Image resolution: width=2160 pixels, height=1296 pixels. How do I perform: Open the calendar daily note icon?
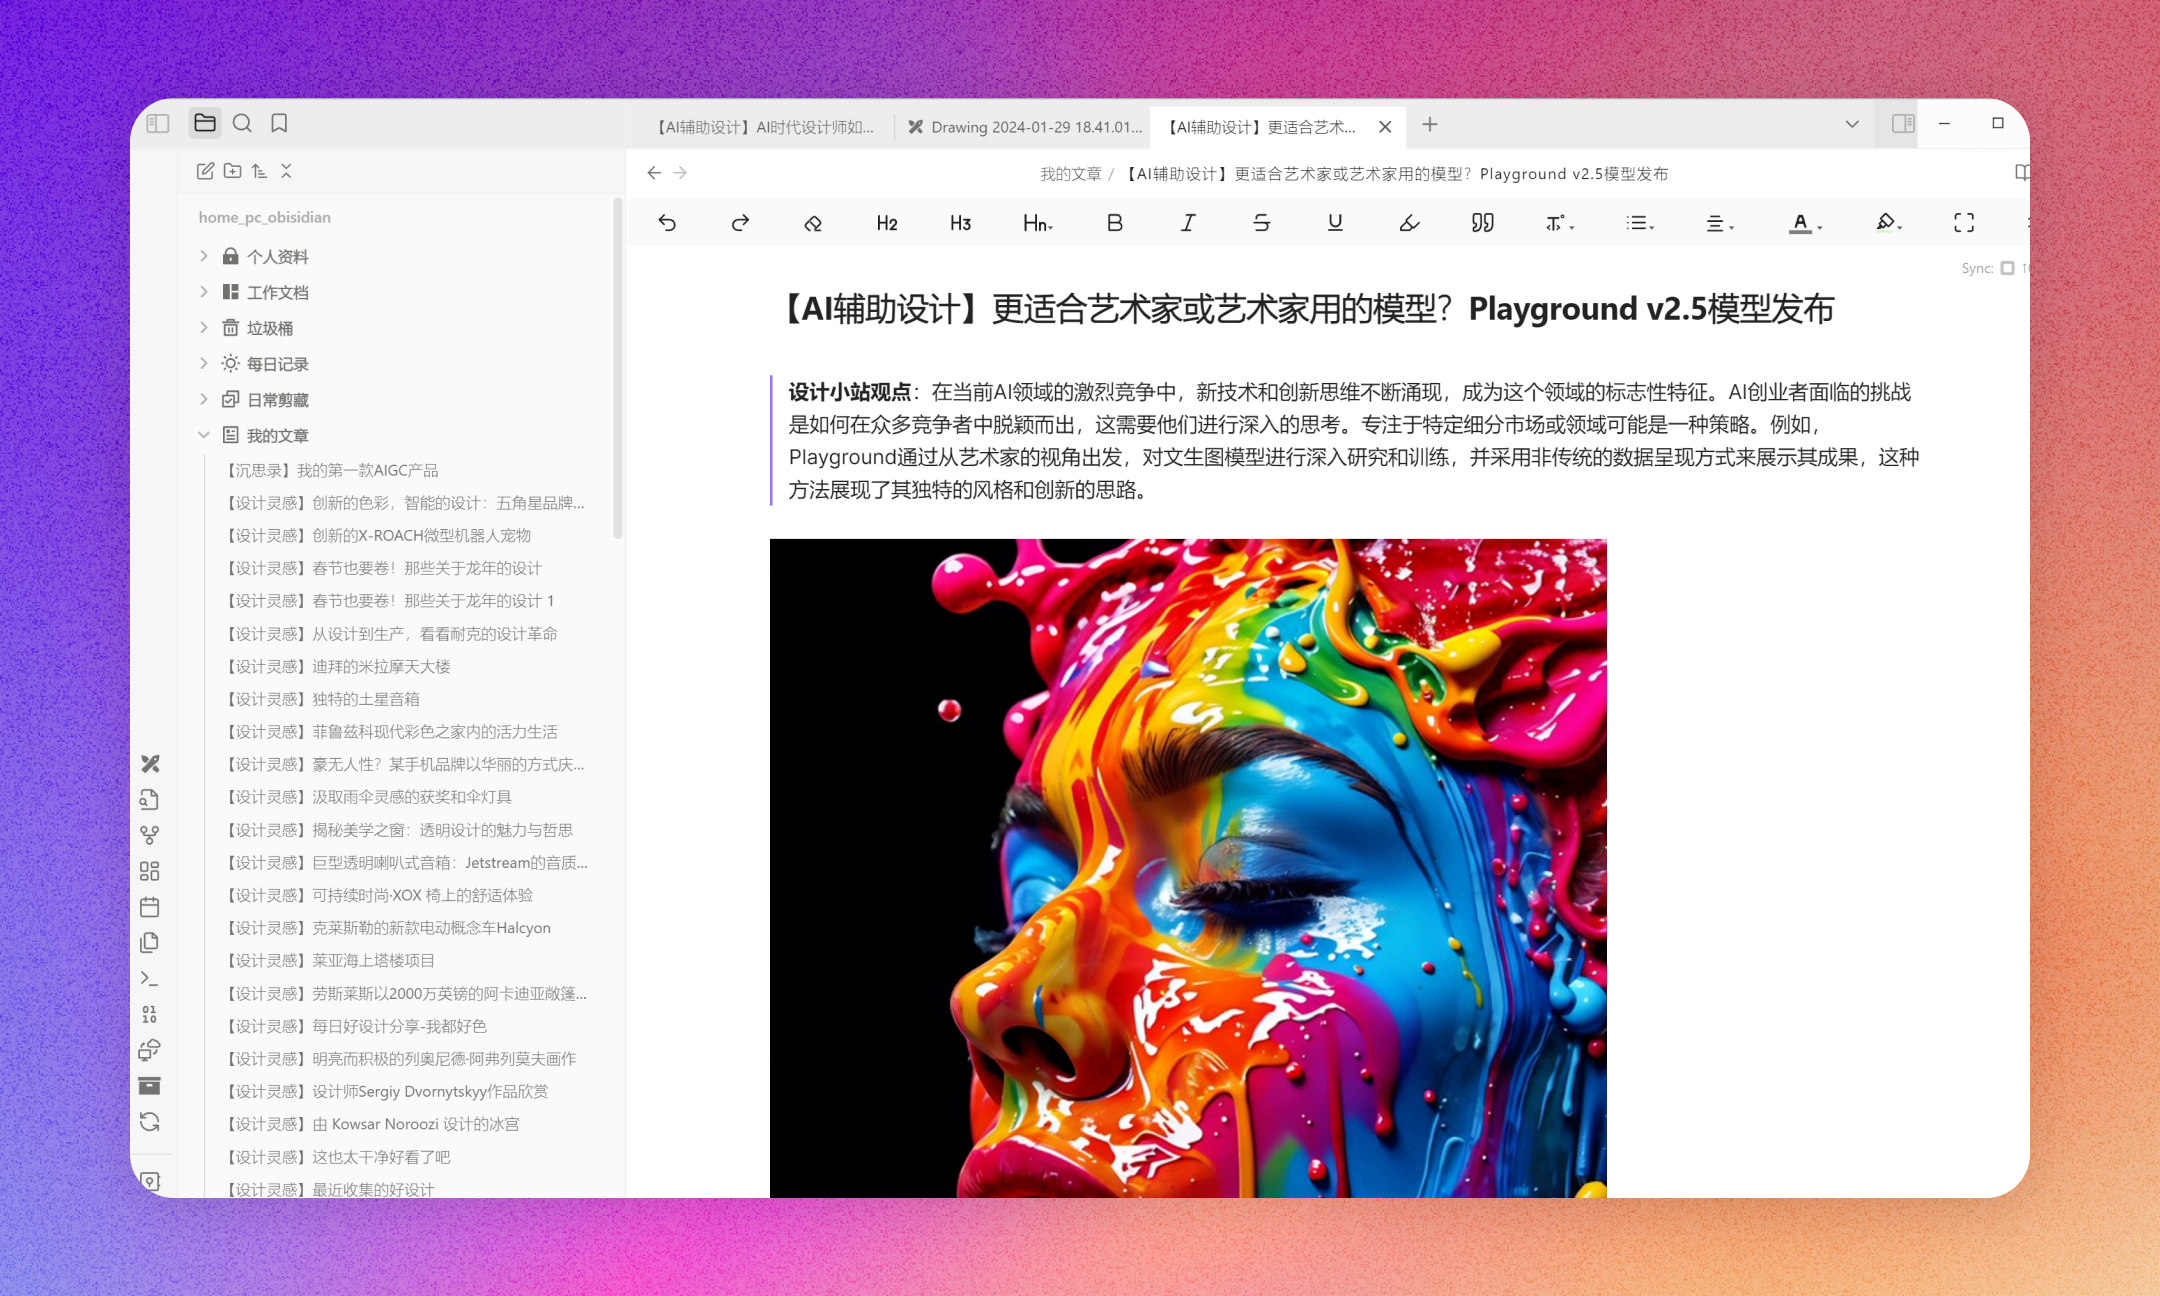tap(150, 907)
